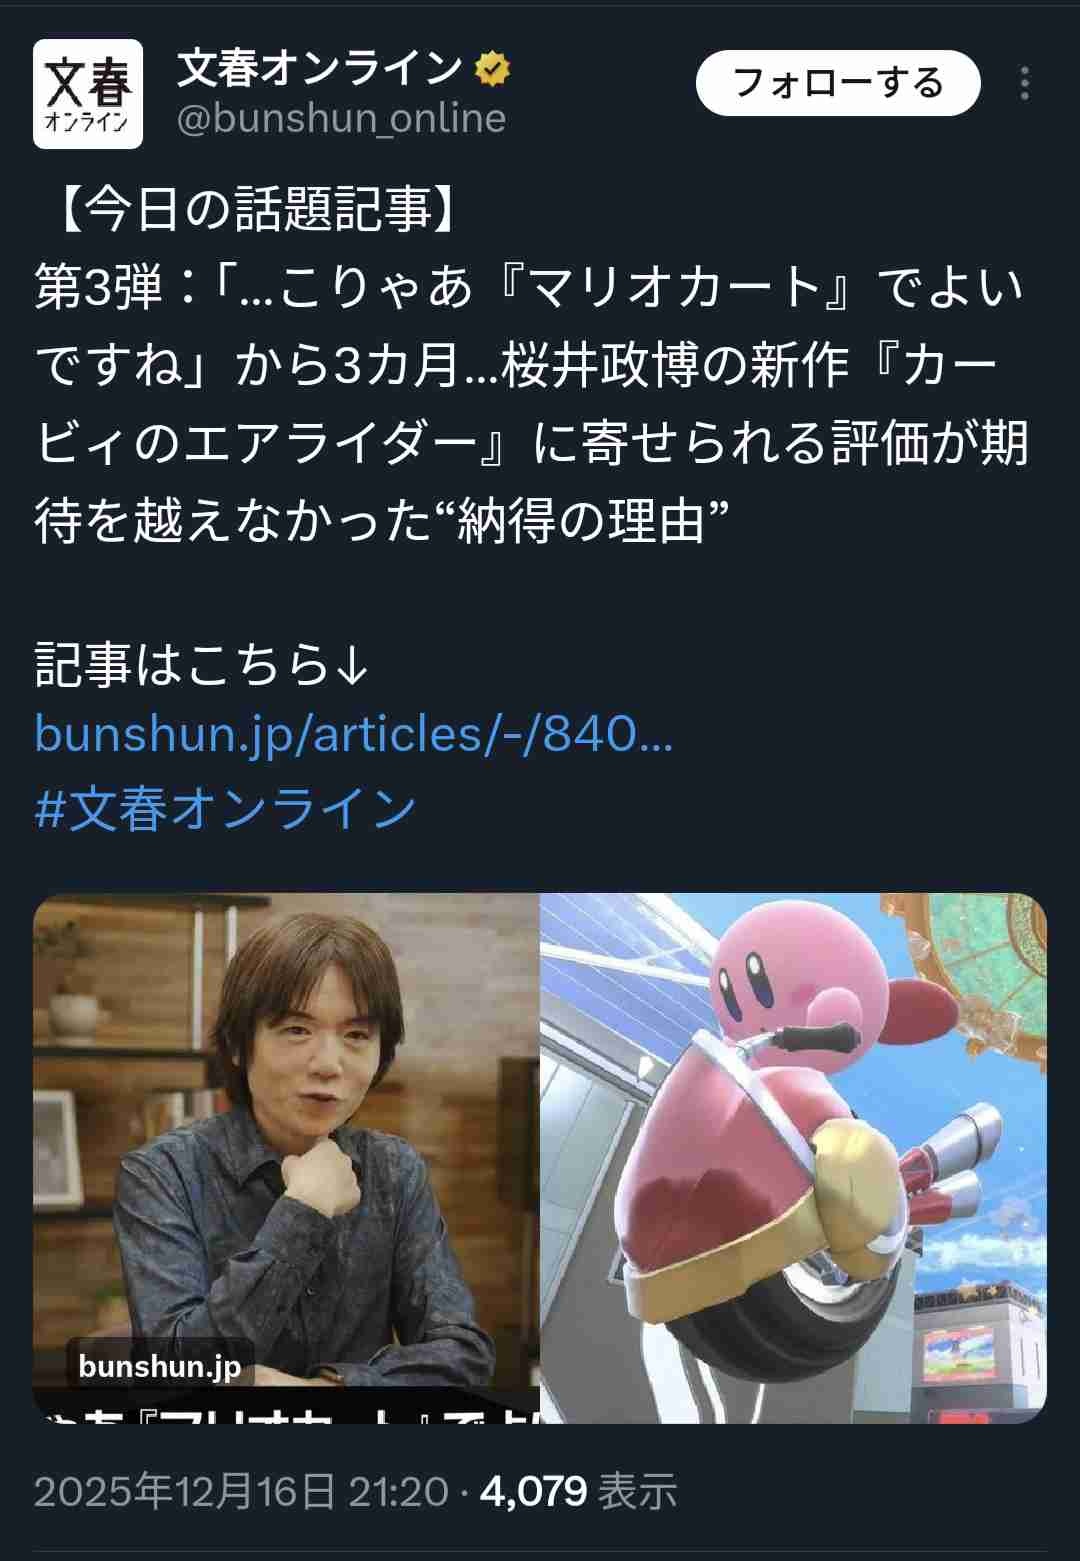Open the 2025年12月16日 21:20 timestamp
Screen dimensions: 1080x1561
pyautogui.click(x=241, y=1491)
